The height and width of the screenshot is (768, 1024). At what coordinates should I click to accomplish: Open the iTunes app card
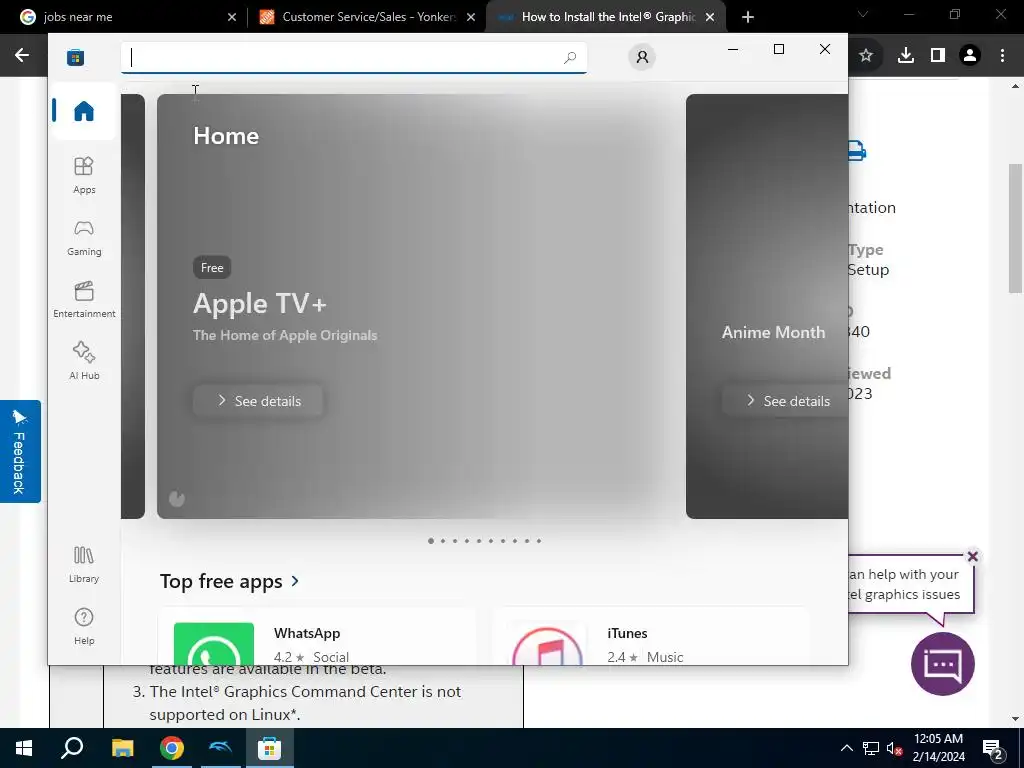(x=650, y=637)
